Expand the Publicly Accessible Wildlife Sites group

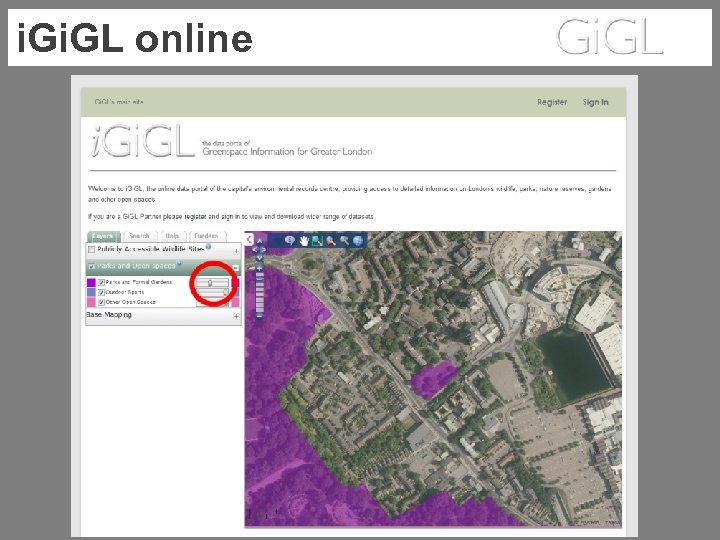tap(236, 251)
